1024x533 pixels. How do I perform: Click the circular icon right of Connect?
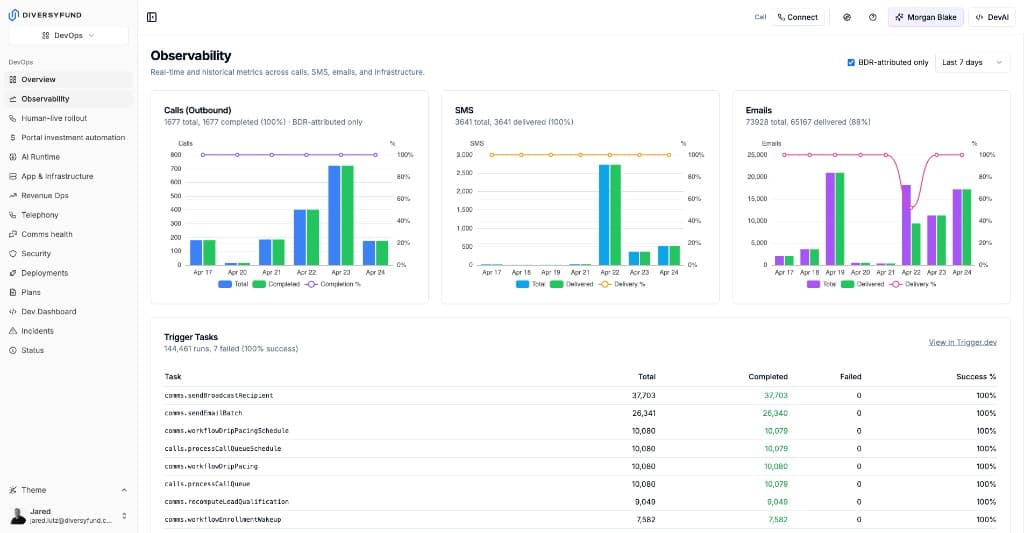pyautogui.click(x=846, y=17)
